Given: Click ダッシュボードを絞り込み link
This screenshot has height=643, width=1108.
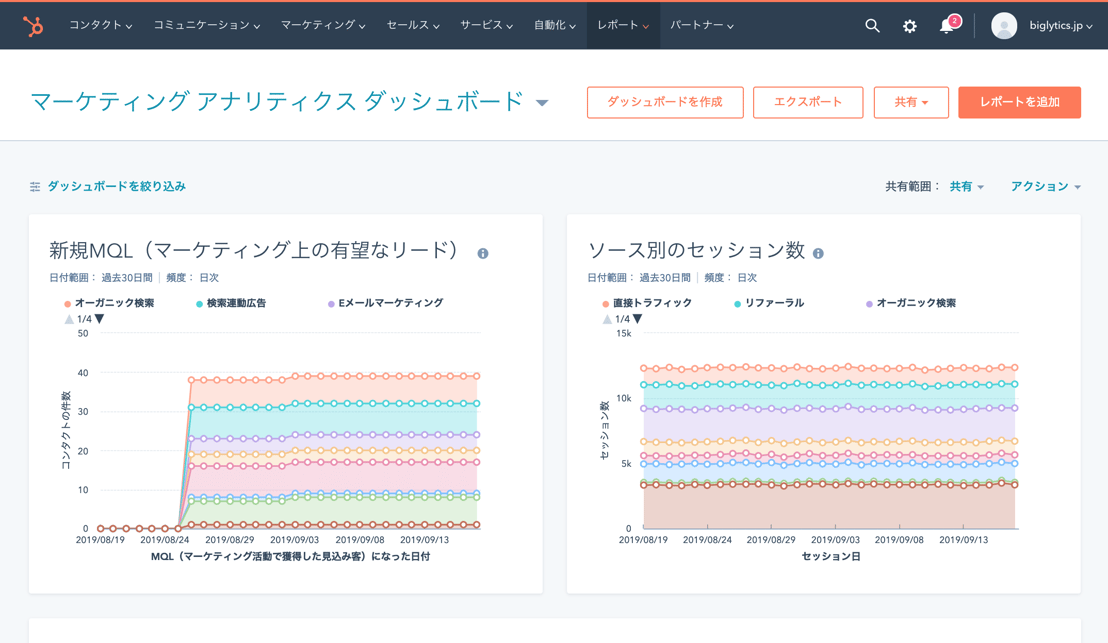Looking at the screenshot, I should [x=117, y=187].
